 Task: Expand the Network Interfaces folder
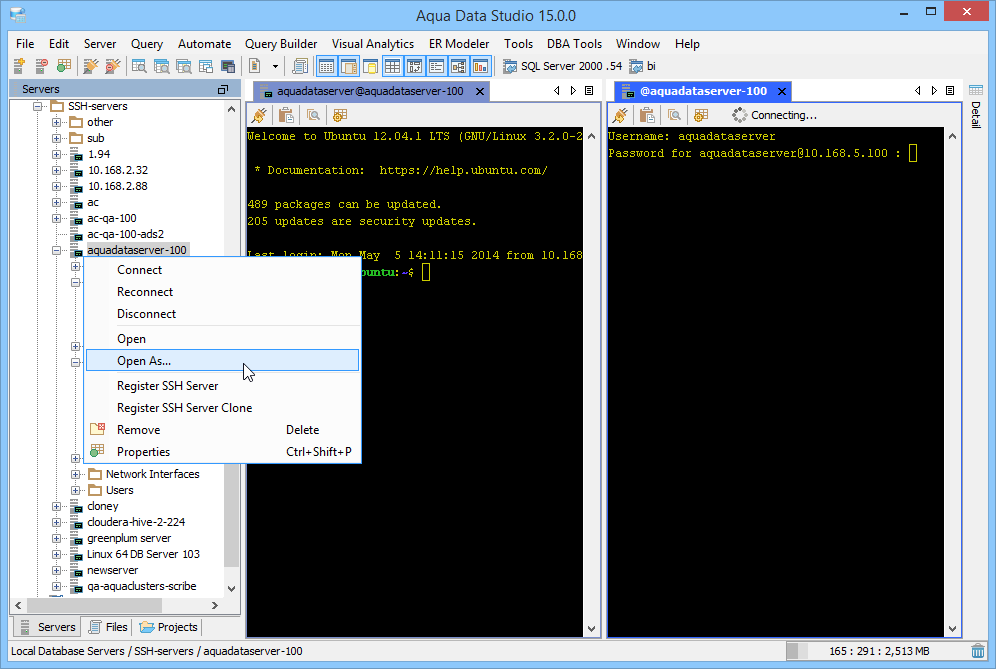75,474
